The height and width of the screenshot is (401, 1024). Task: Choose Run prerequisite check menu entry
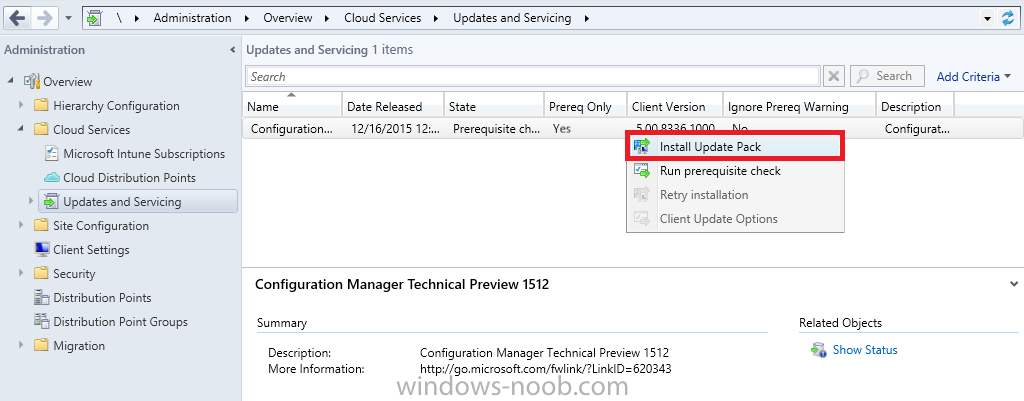coord(735,171)
